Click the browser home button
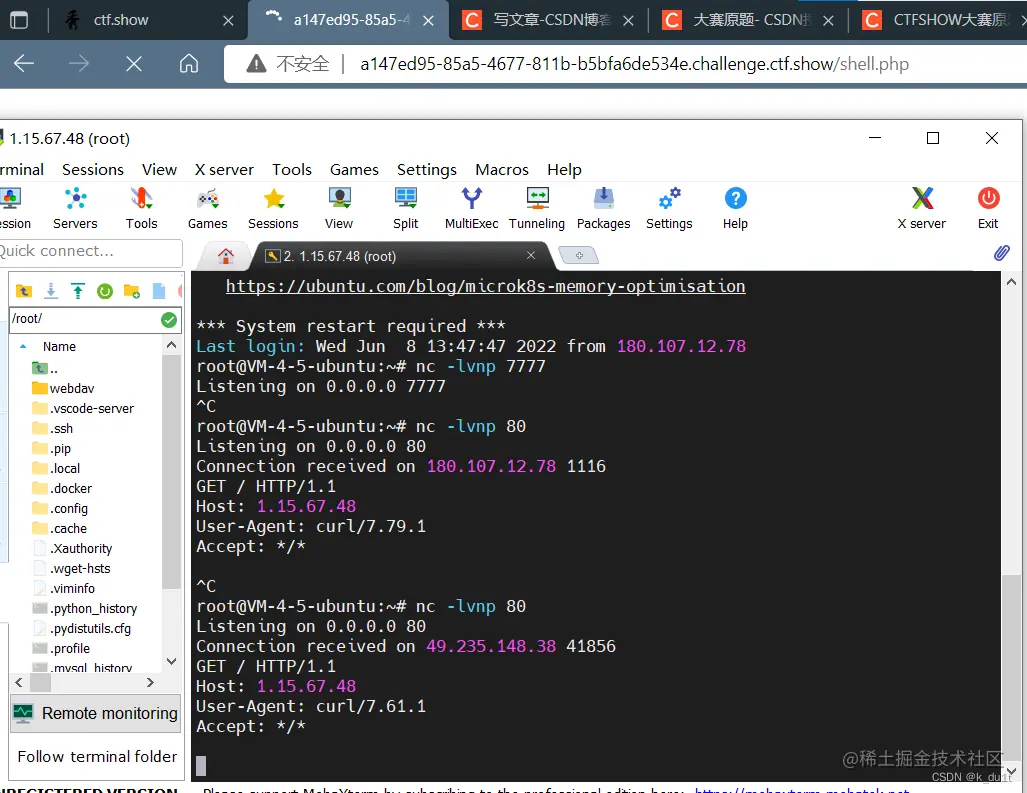The height and width of the screenshot is (793, 1027). pyautogui.click(x=189, y=64)
